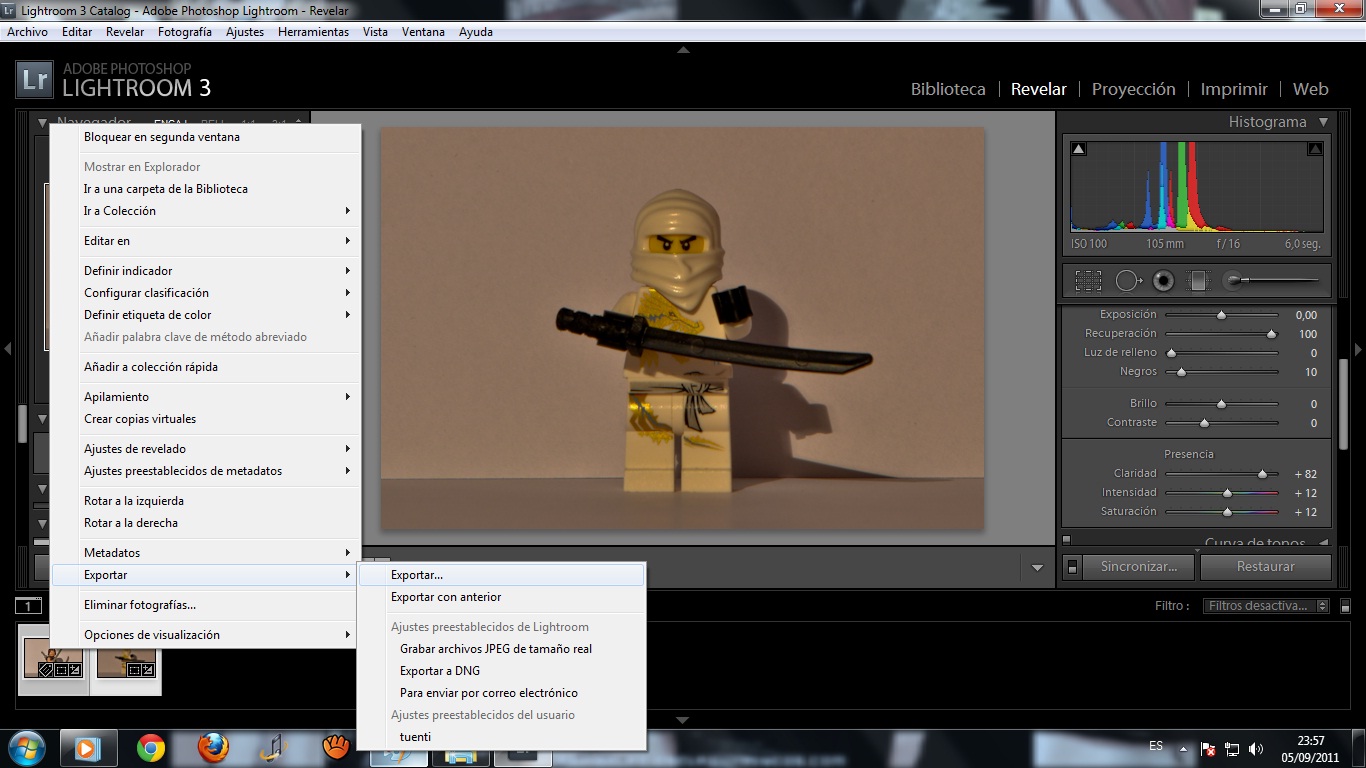Image resolution: width=1366 pixels, height=768 pixels.
Task: Select the Spot Removal tool
Action: 1127,281
